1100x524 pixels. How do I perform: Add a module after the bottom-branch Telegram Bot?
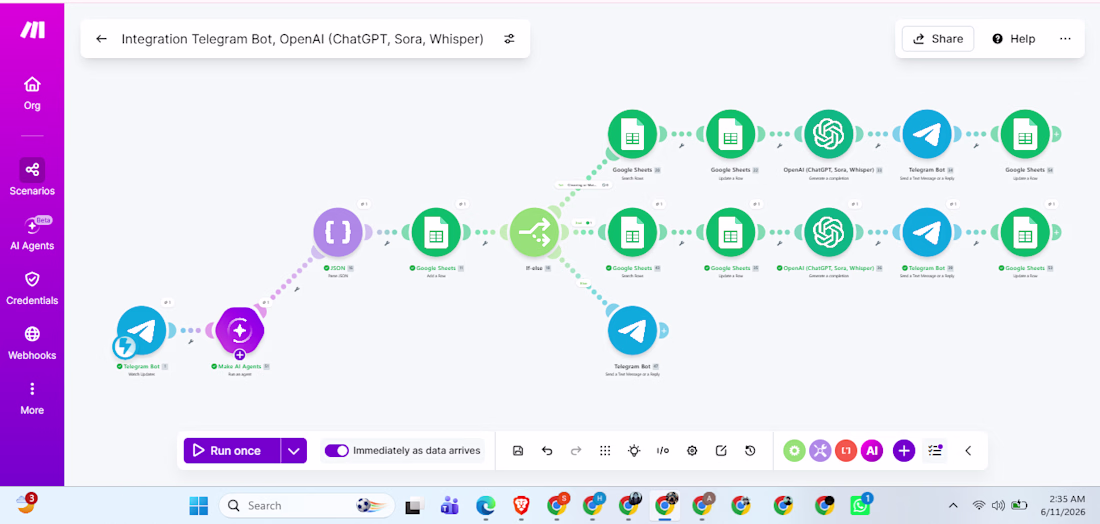663,330
